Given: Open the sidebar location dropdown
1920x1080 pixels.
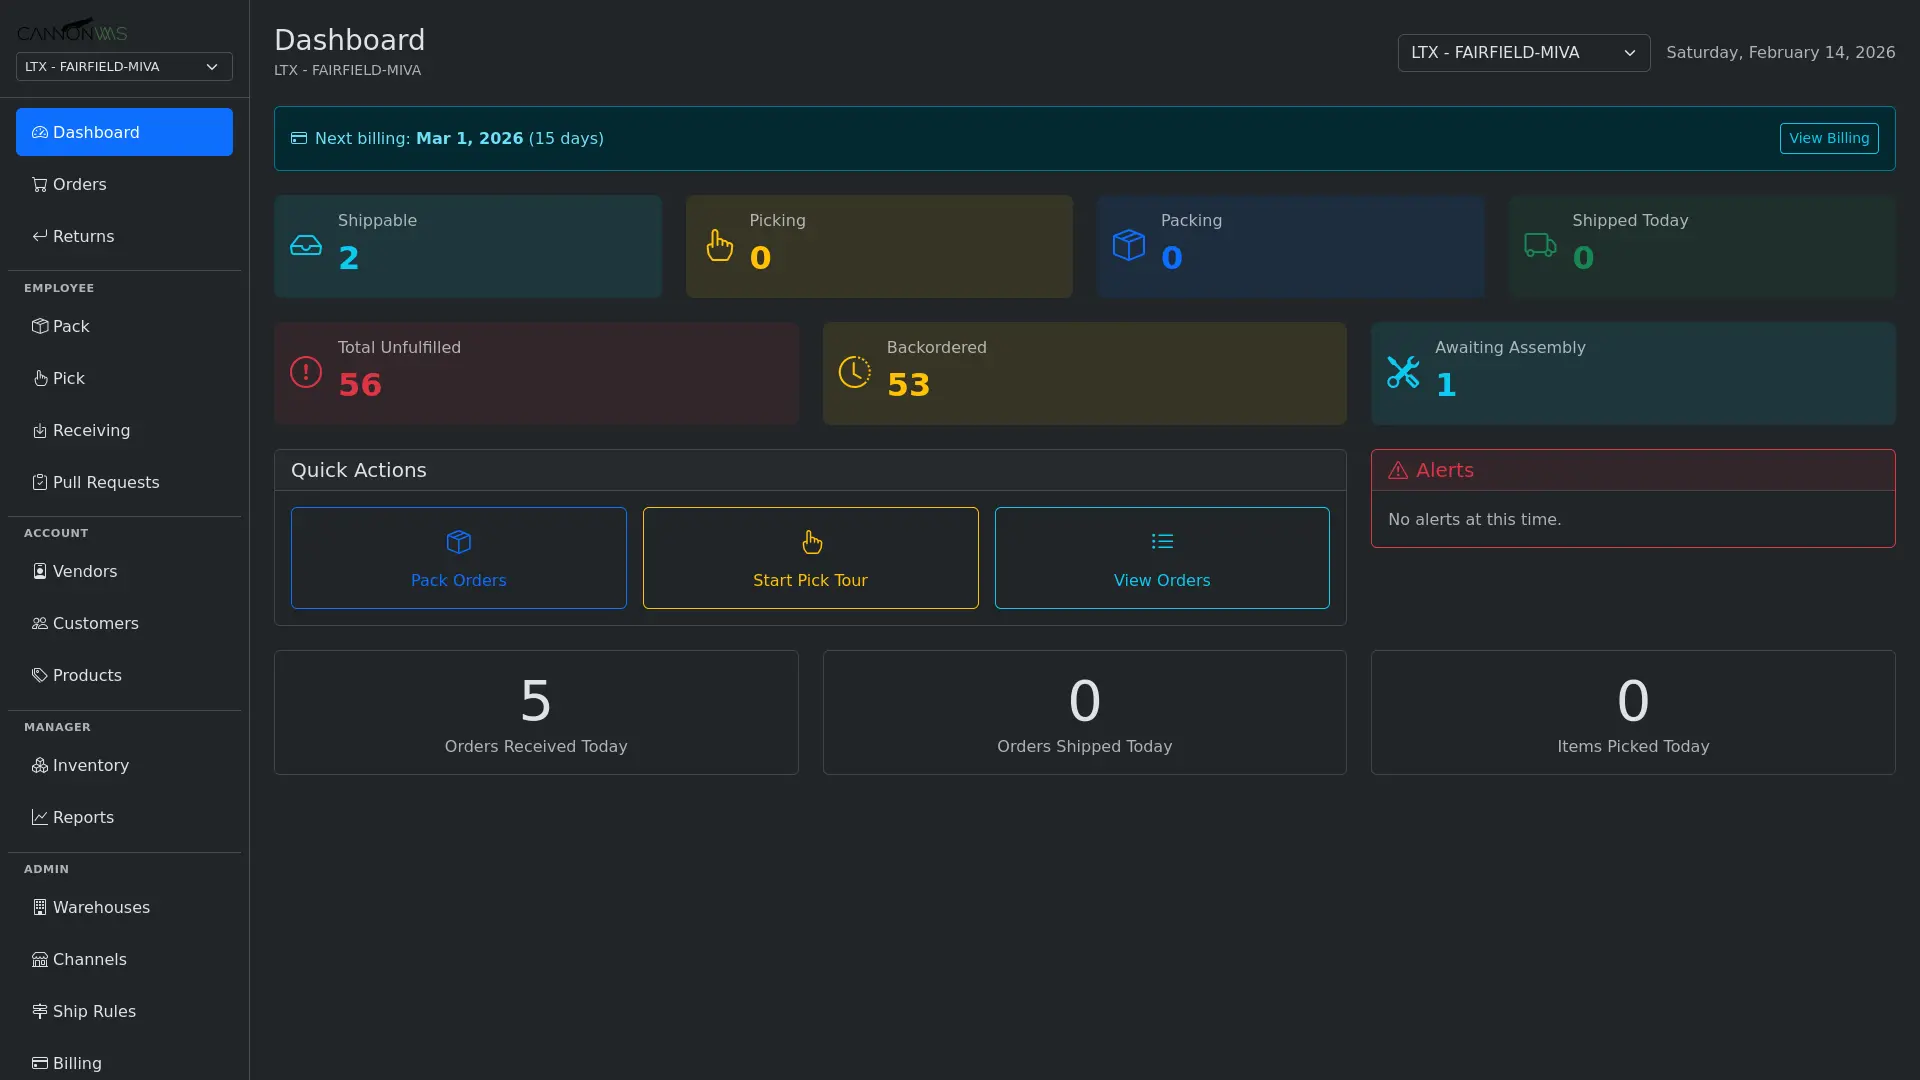Looking at the screenshot, I should [x=123, y=66].
